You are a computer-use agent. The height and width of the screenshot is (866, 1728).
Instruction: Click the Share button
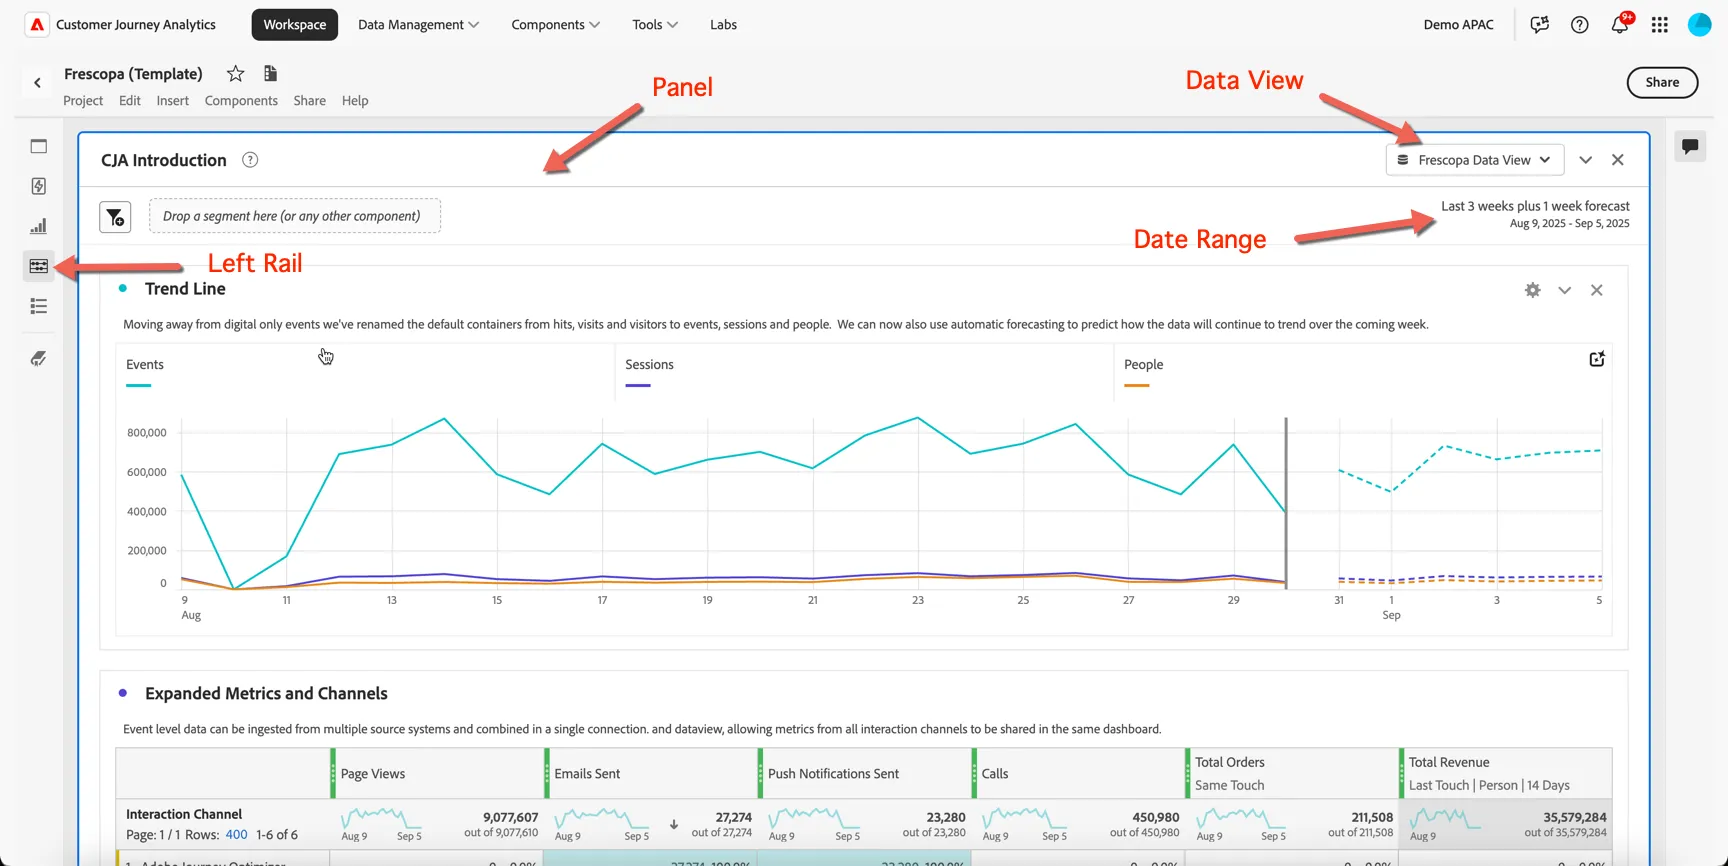(x=1662, y=83)
